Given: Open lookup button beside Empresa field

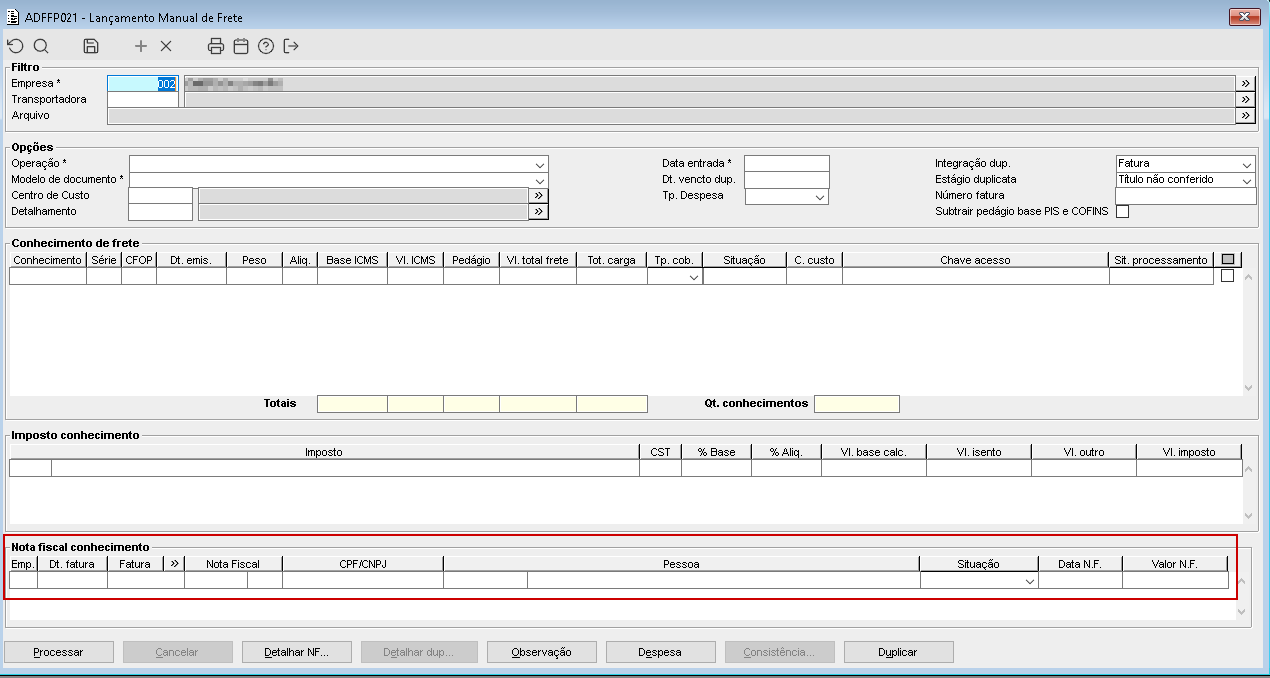Looking at the screenshot, I should point(1246,84).
